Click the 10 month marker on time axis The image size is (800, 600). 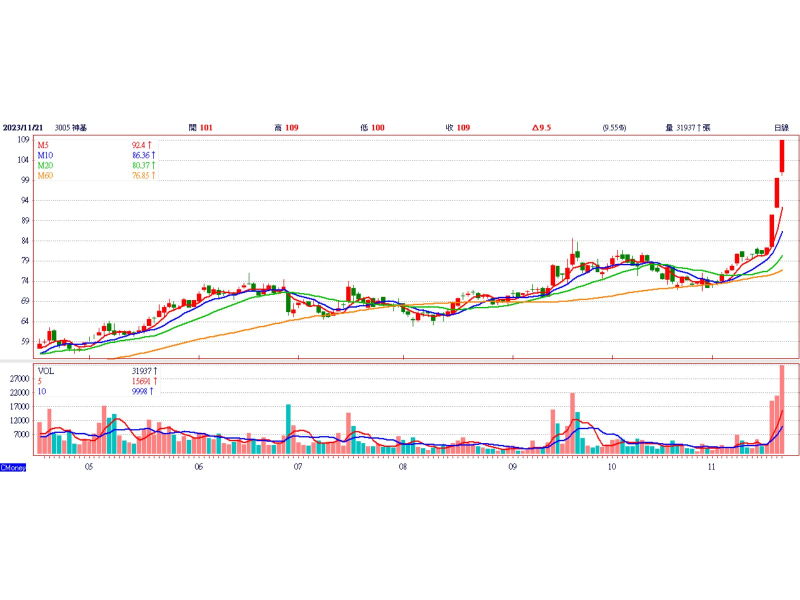pos(612,467)
